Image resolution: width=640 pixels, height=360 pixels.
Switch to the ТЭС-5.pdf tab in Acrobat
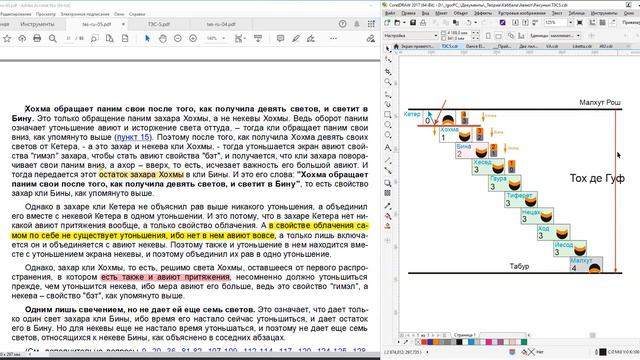[x=158, y=24]
